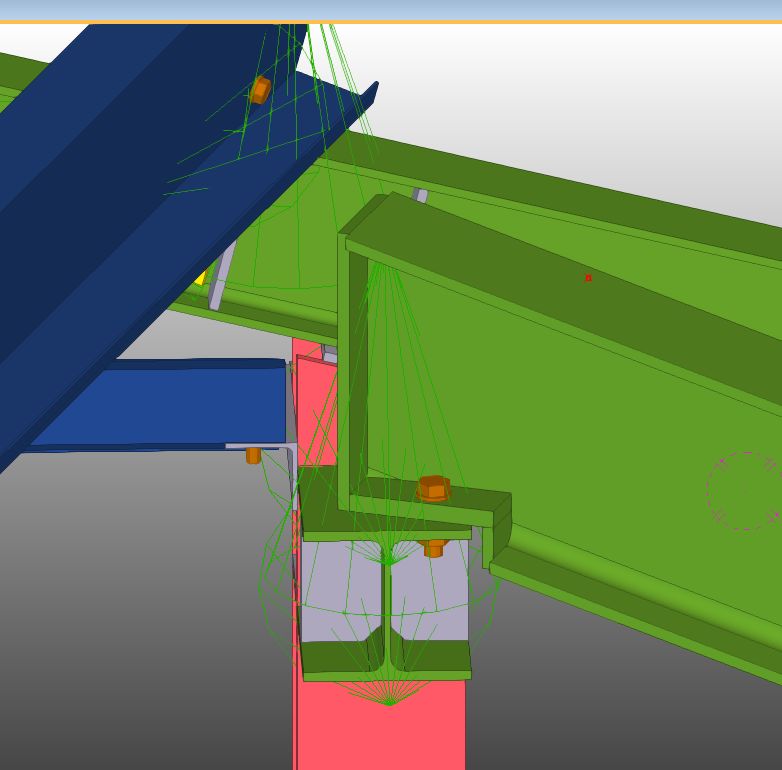Pick the orange bolt nut beneath the green cap plate

point(434,548)
